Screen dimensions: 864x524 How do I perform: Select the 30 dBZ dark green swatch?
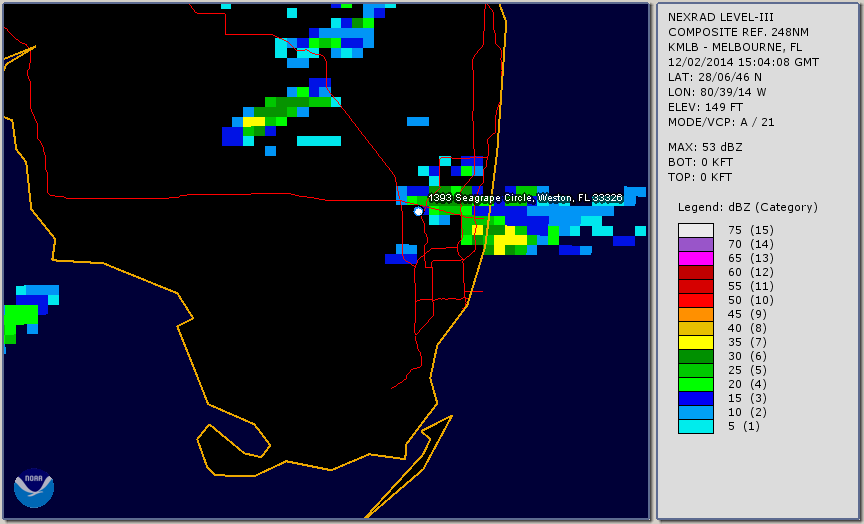point(696,356)
